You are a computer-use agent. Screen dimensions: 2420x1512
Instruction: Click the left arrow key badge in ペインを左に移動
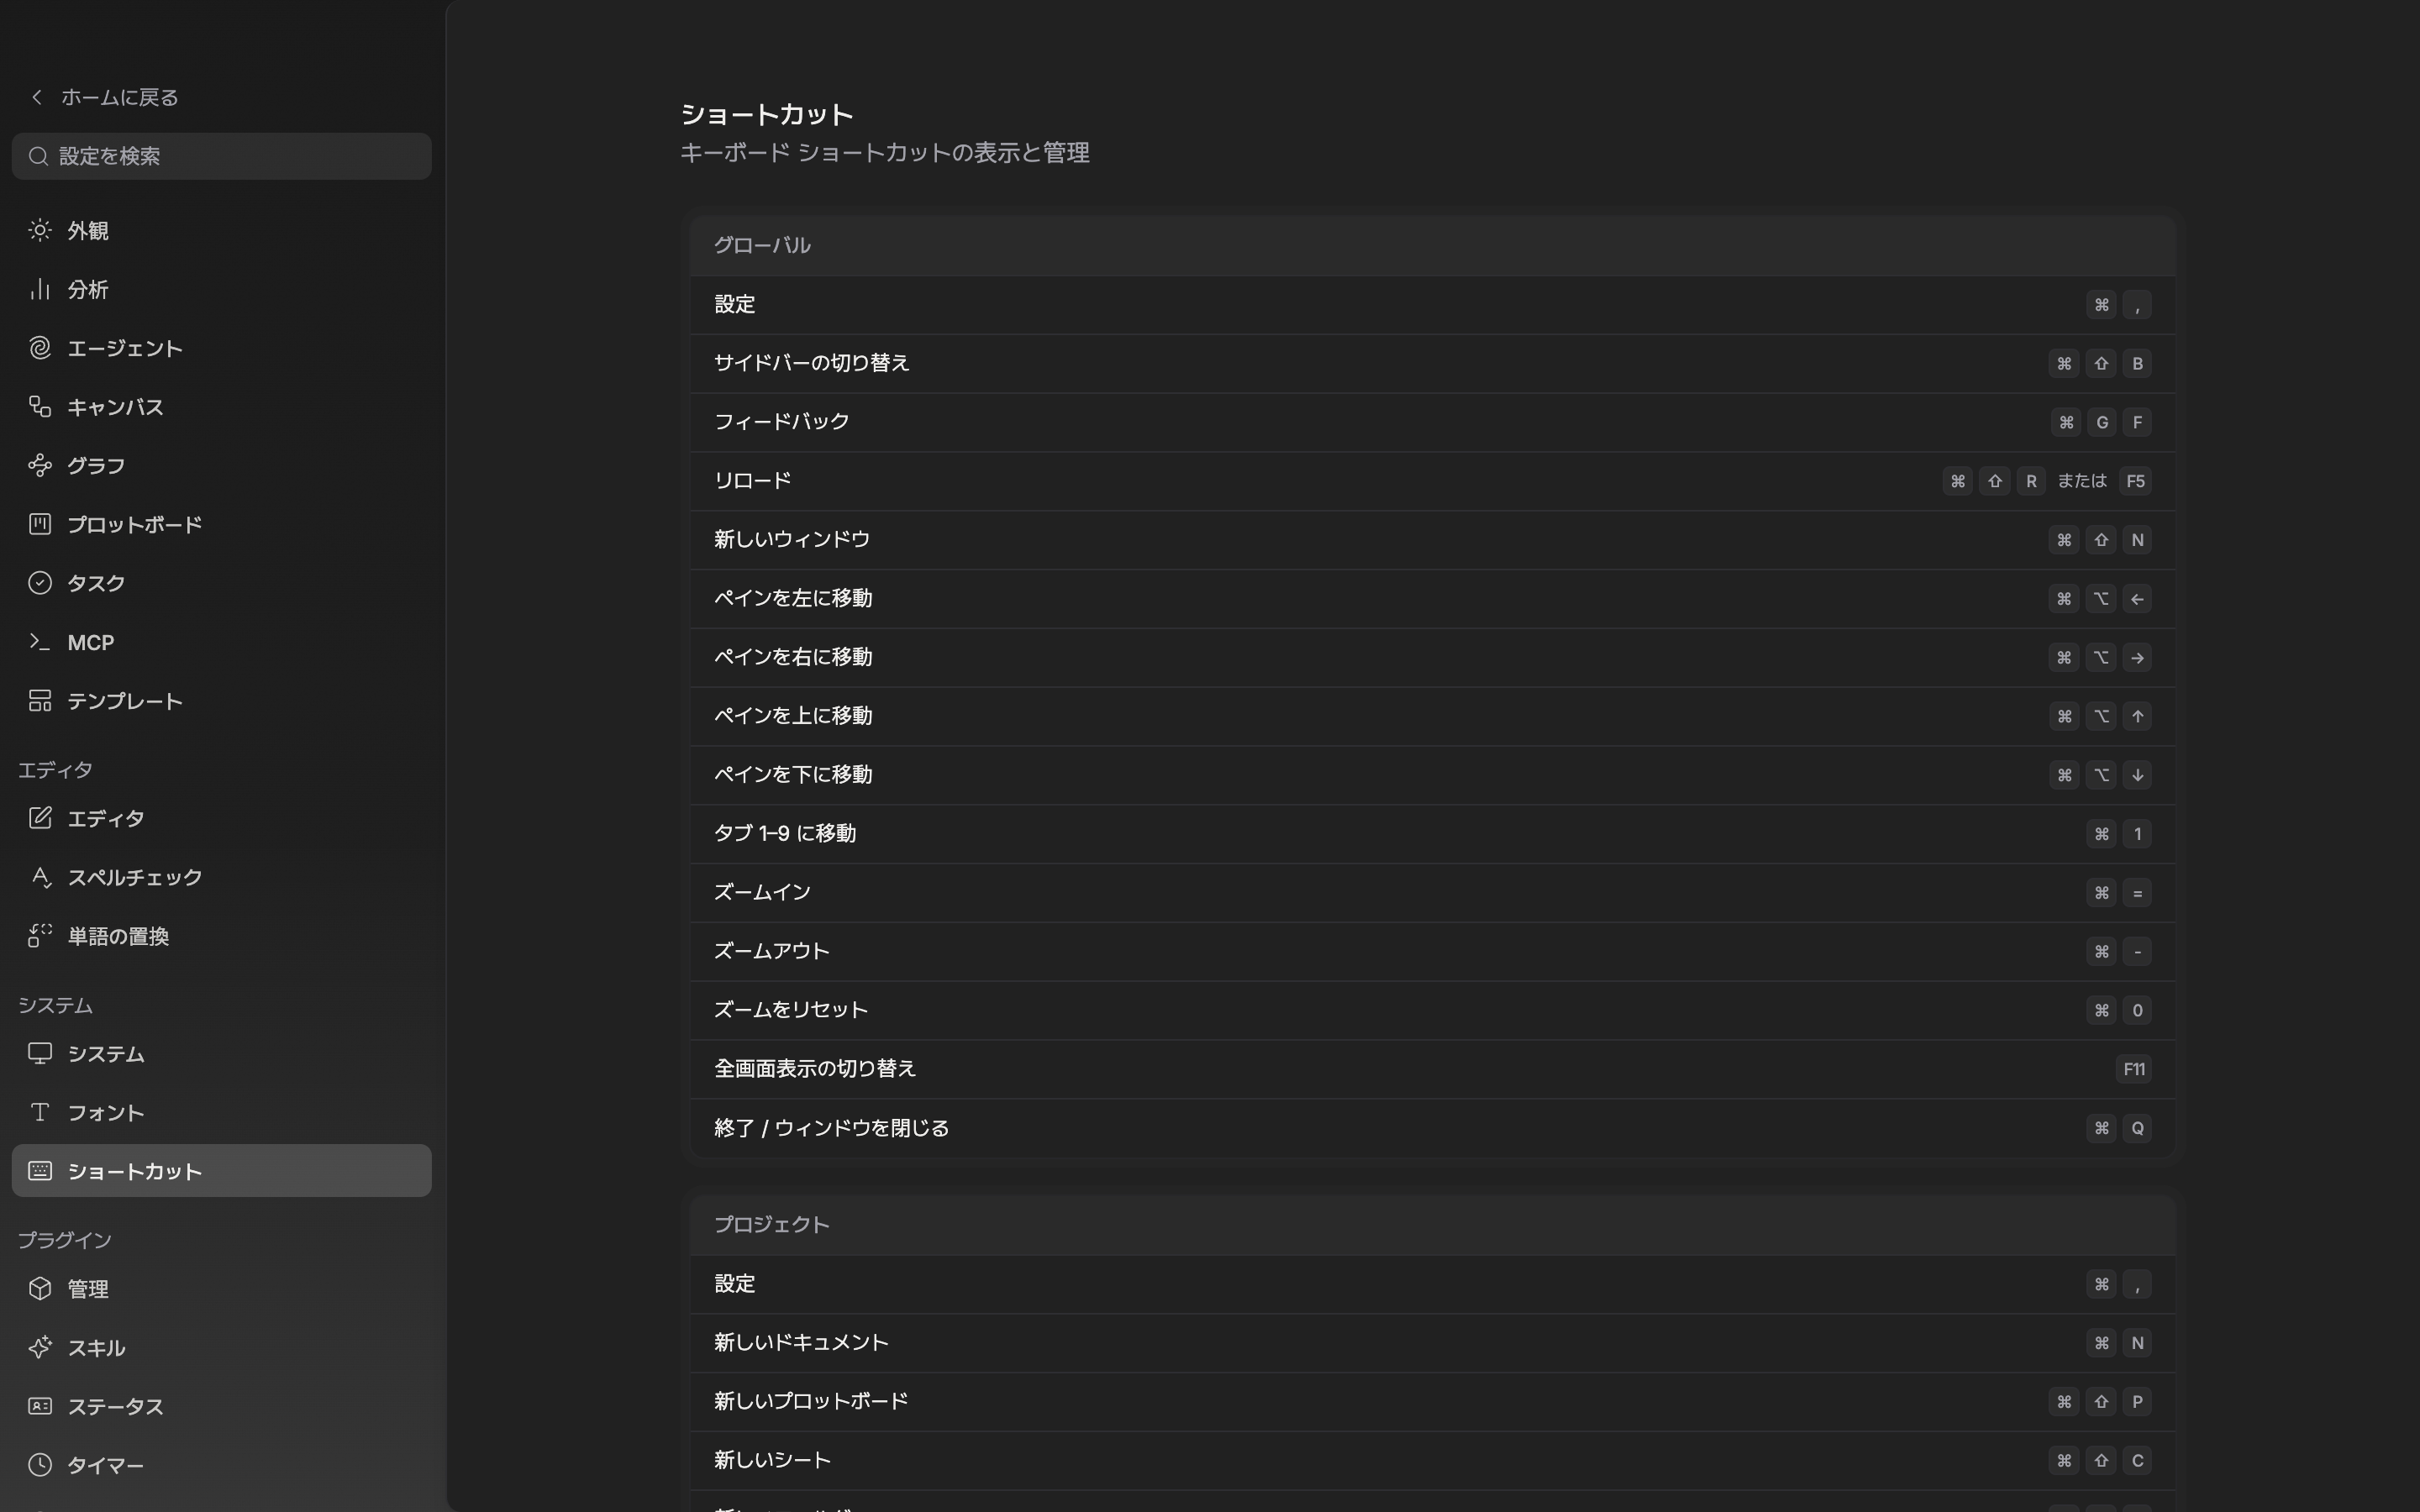[x=2137, y=599]
